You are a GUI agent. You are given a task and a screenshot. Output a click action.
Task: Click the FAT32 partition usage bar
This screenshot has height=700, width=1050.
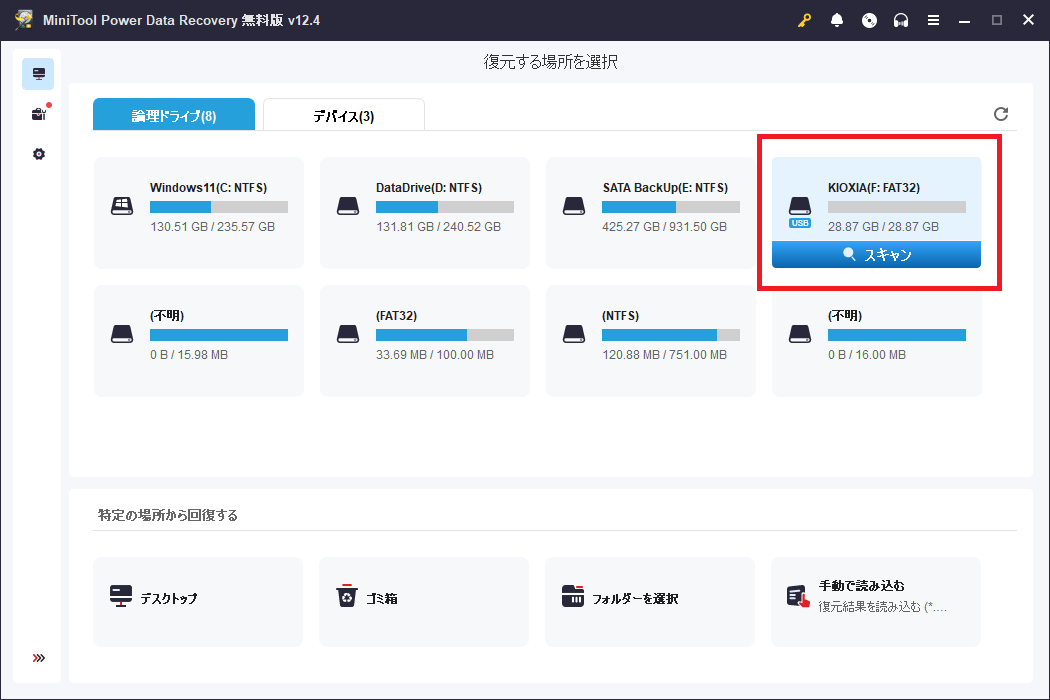445,335
